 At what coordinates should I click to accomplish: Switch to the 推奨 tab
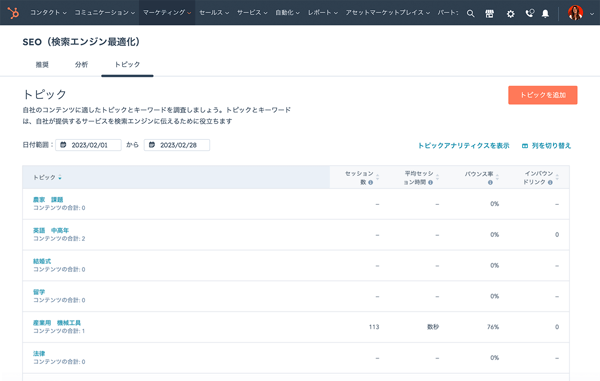coord(42,65)
